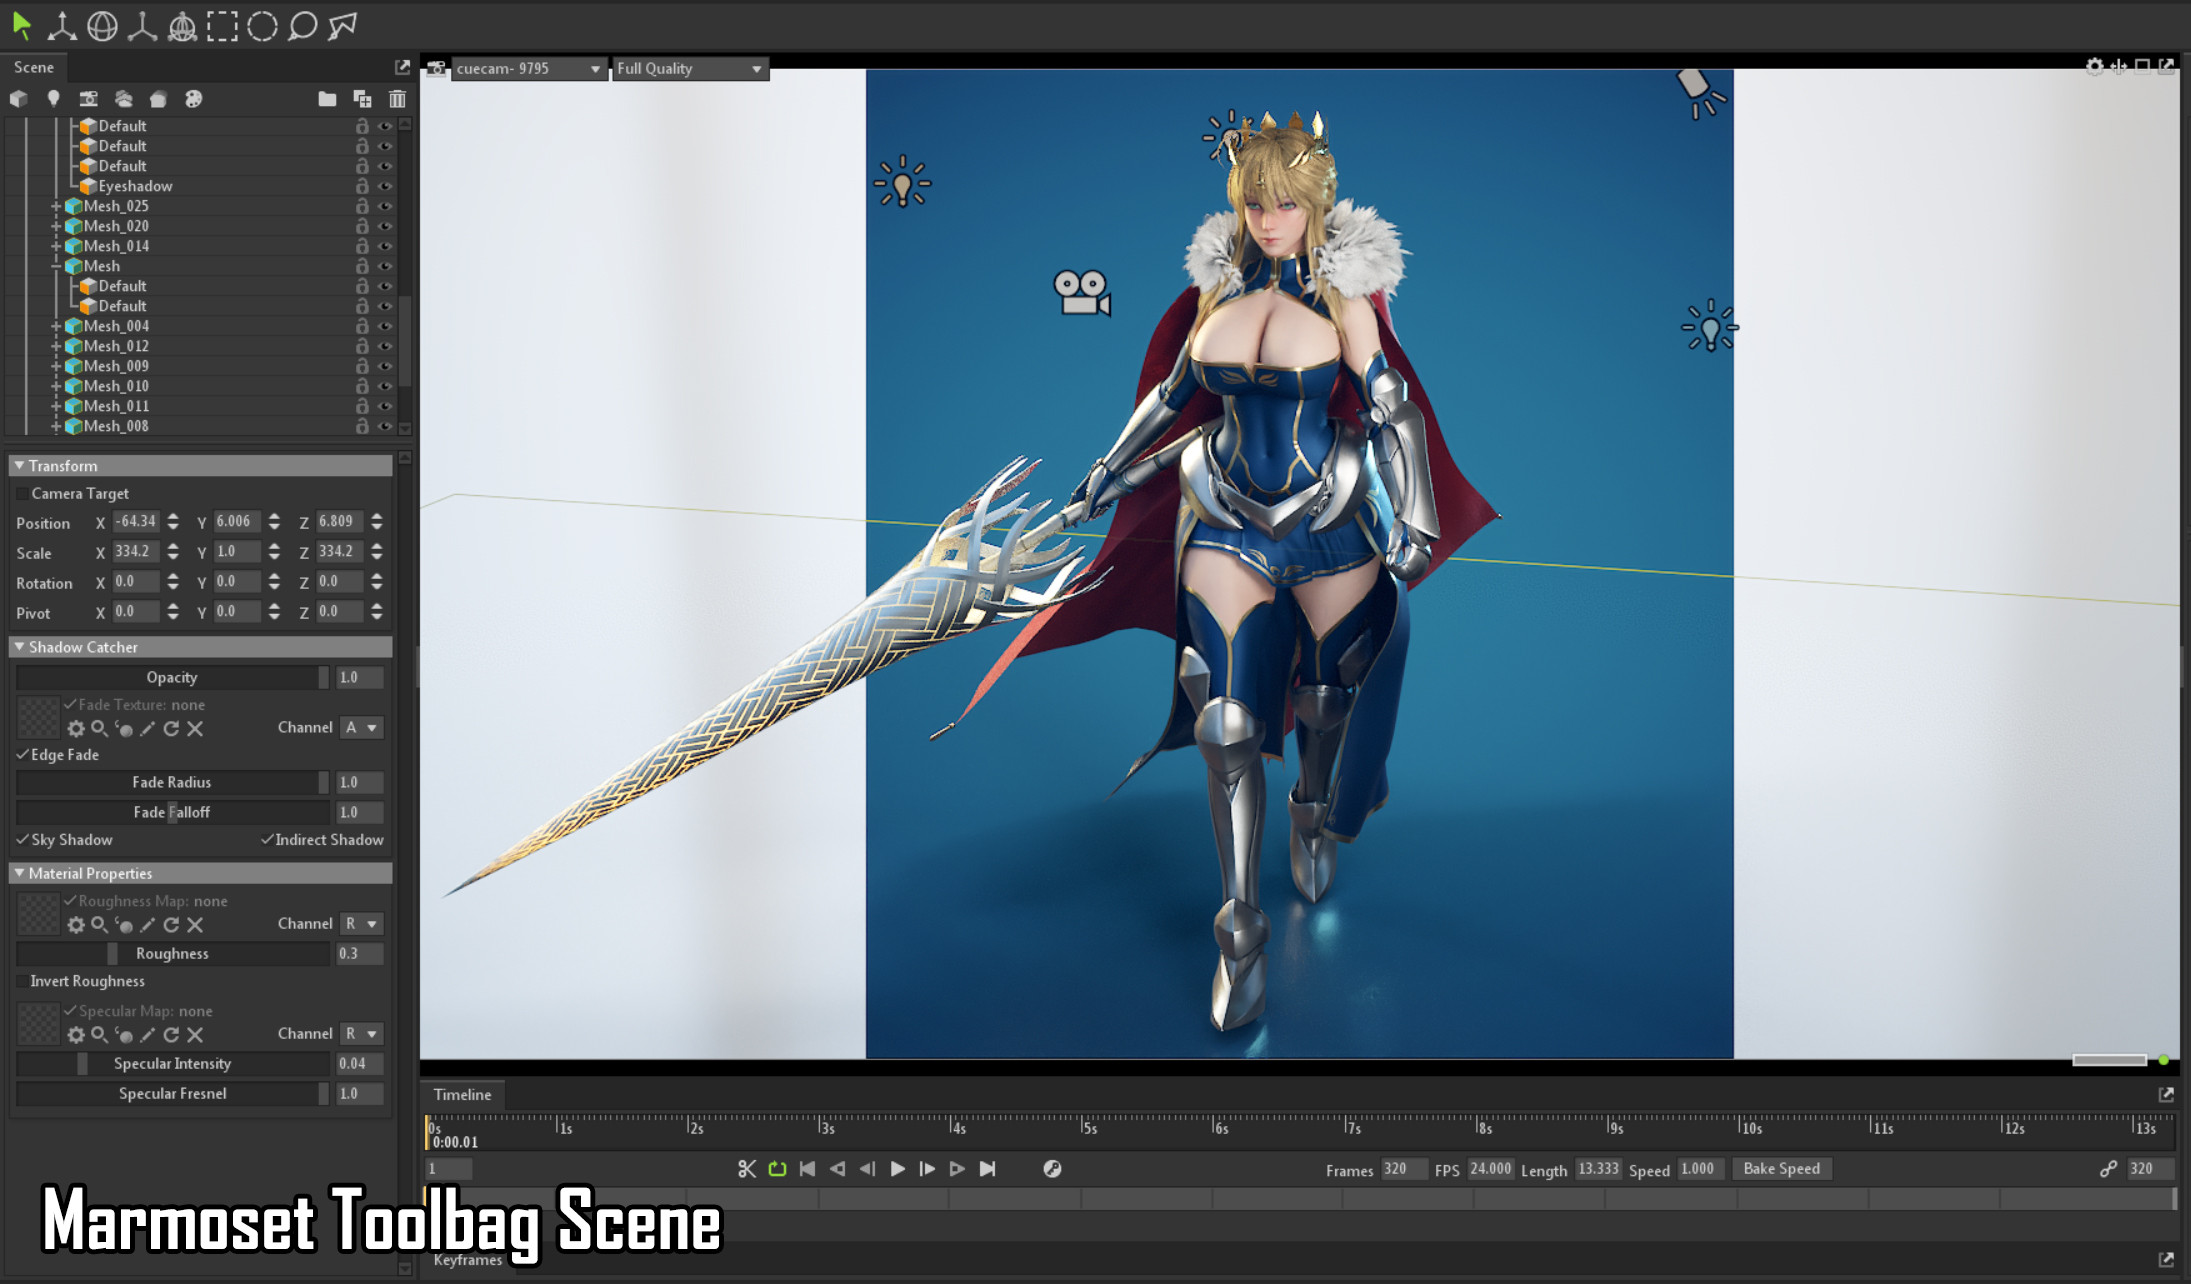This screenshot has height=1284, width=2191.
Task: Add a camera using the Scene panel icon
Action: (89, 99)
